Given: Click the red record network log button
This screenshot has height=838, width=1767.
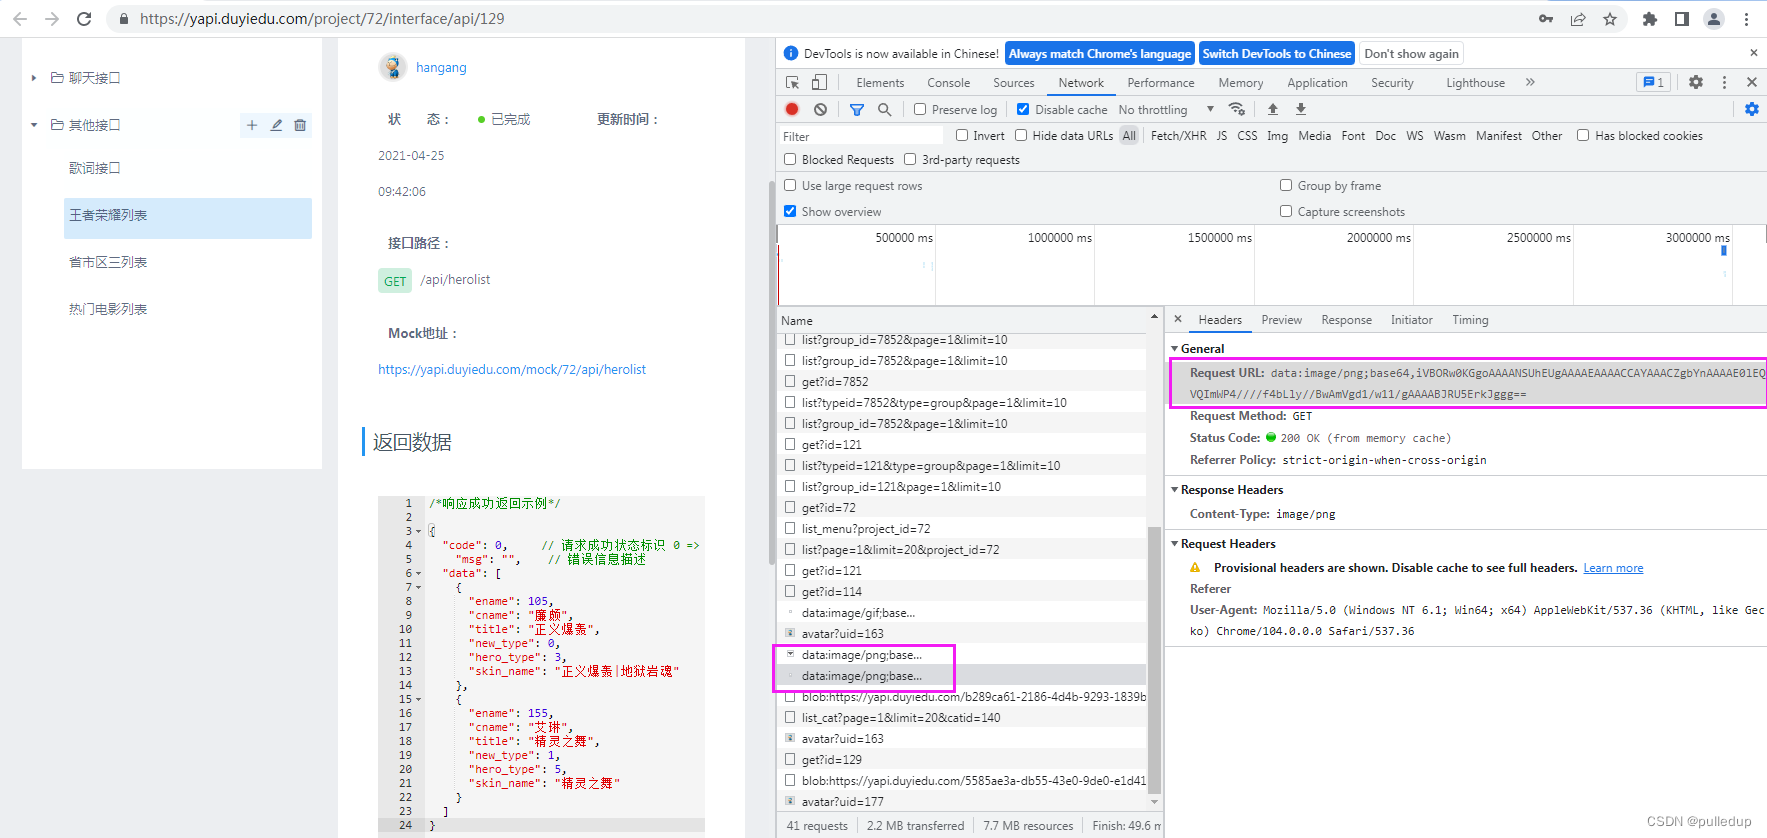Looking at the screenshot, I should (x=792, y=109).
